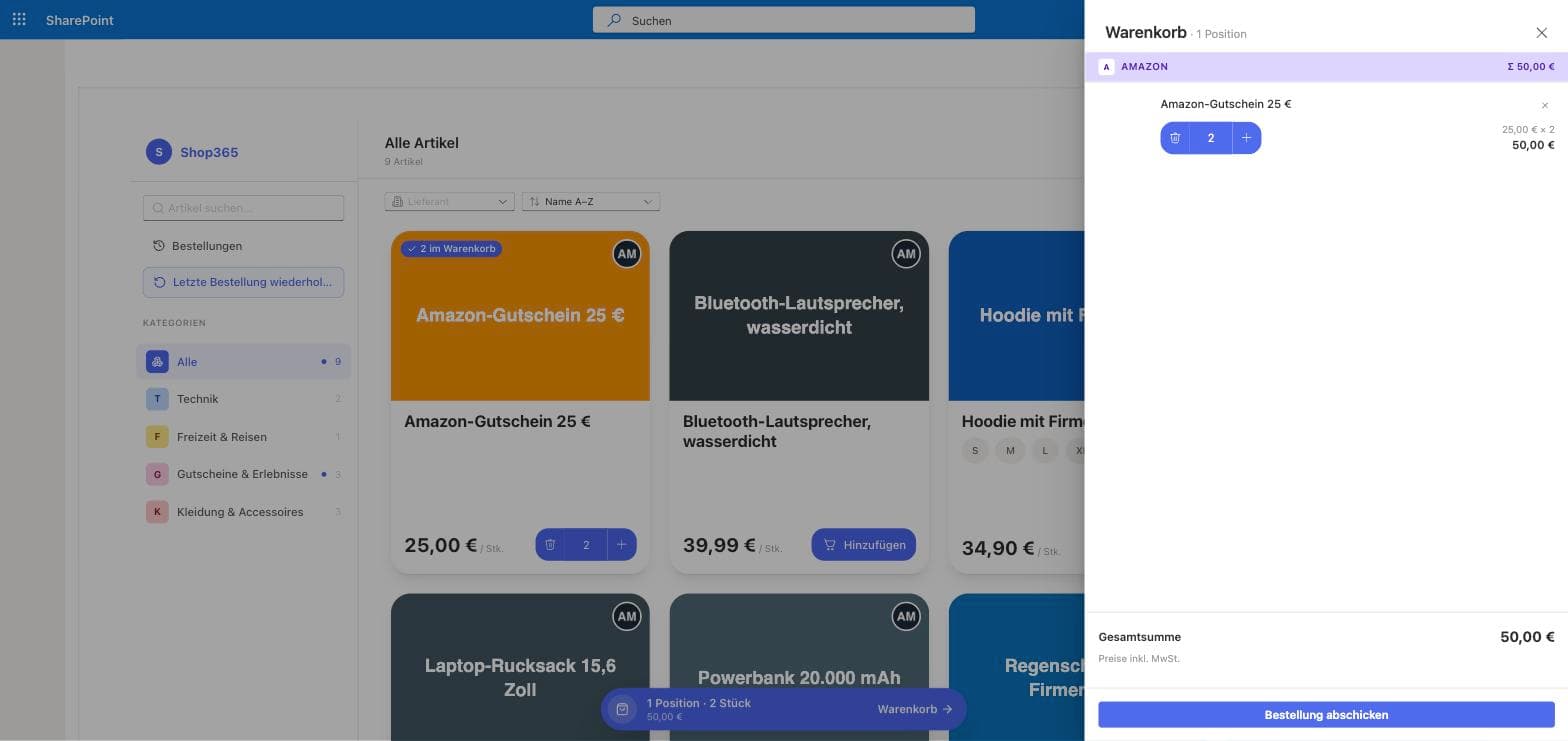Click the 'Amazon-Gutschein 25 €' cart item name
Image resolution: width=1568 pixels, height=741 pixels.
click(x=1226, y=104)
